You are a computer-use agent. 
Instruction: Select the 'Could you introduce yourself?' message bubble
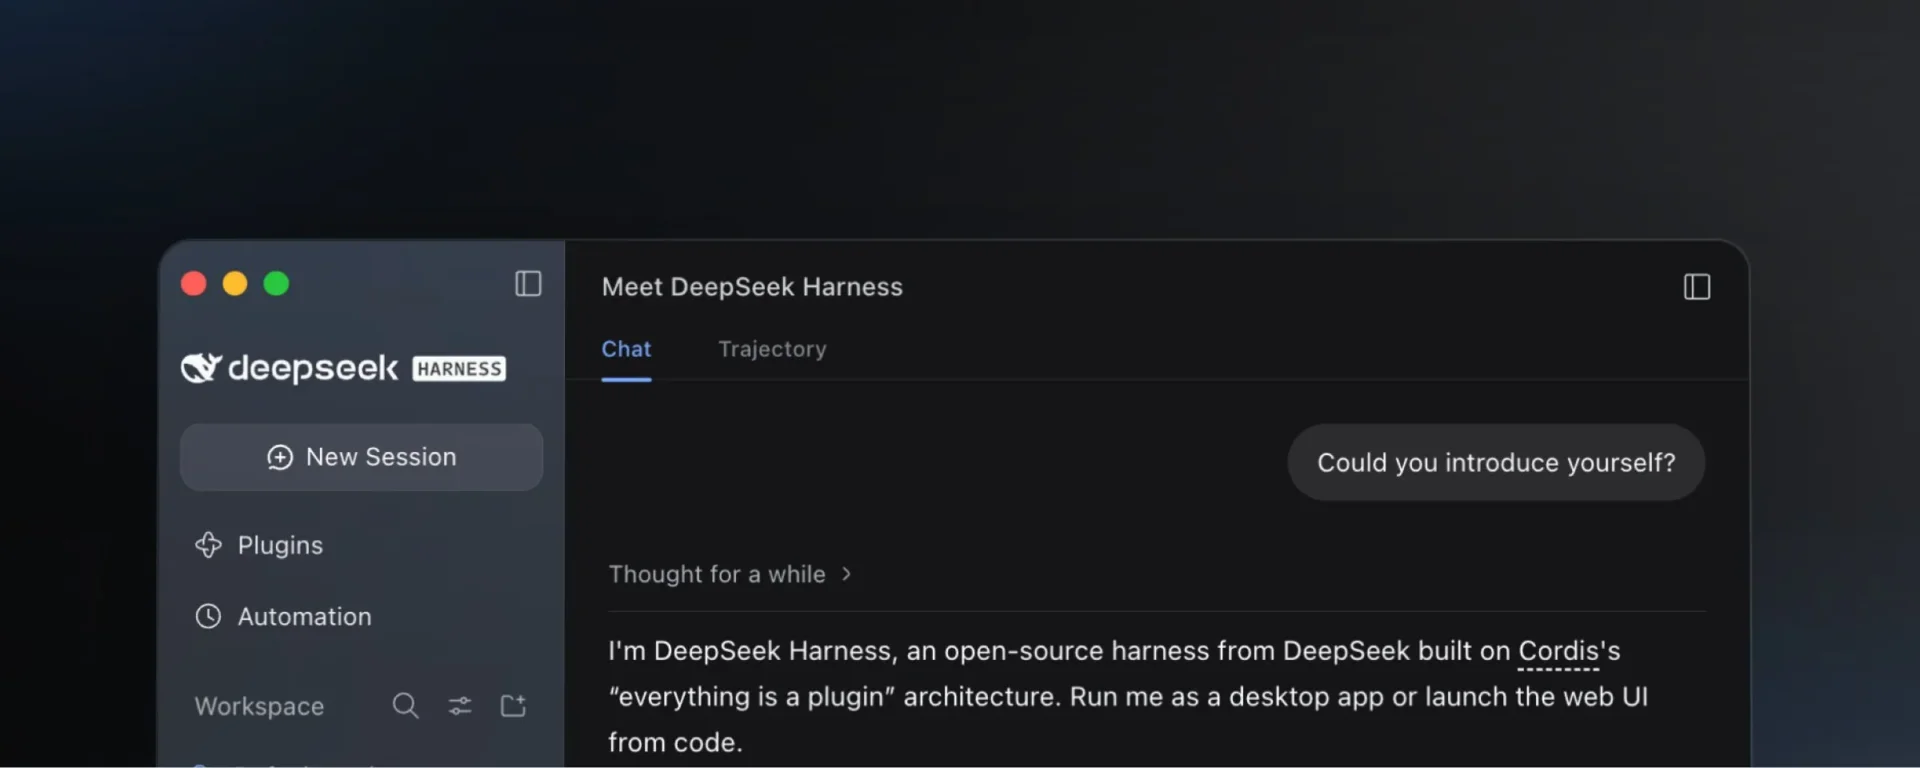pyautogui.click(x=1496, y=462)
